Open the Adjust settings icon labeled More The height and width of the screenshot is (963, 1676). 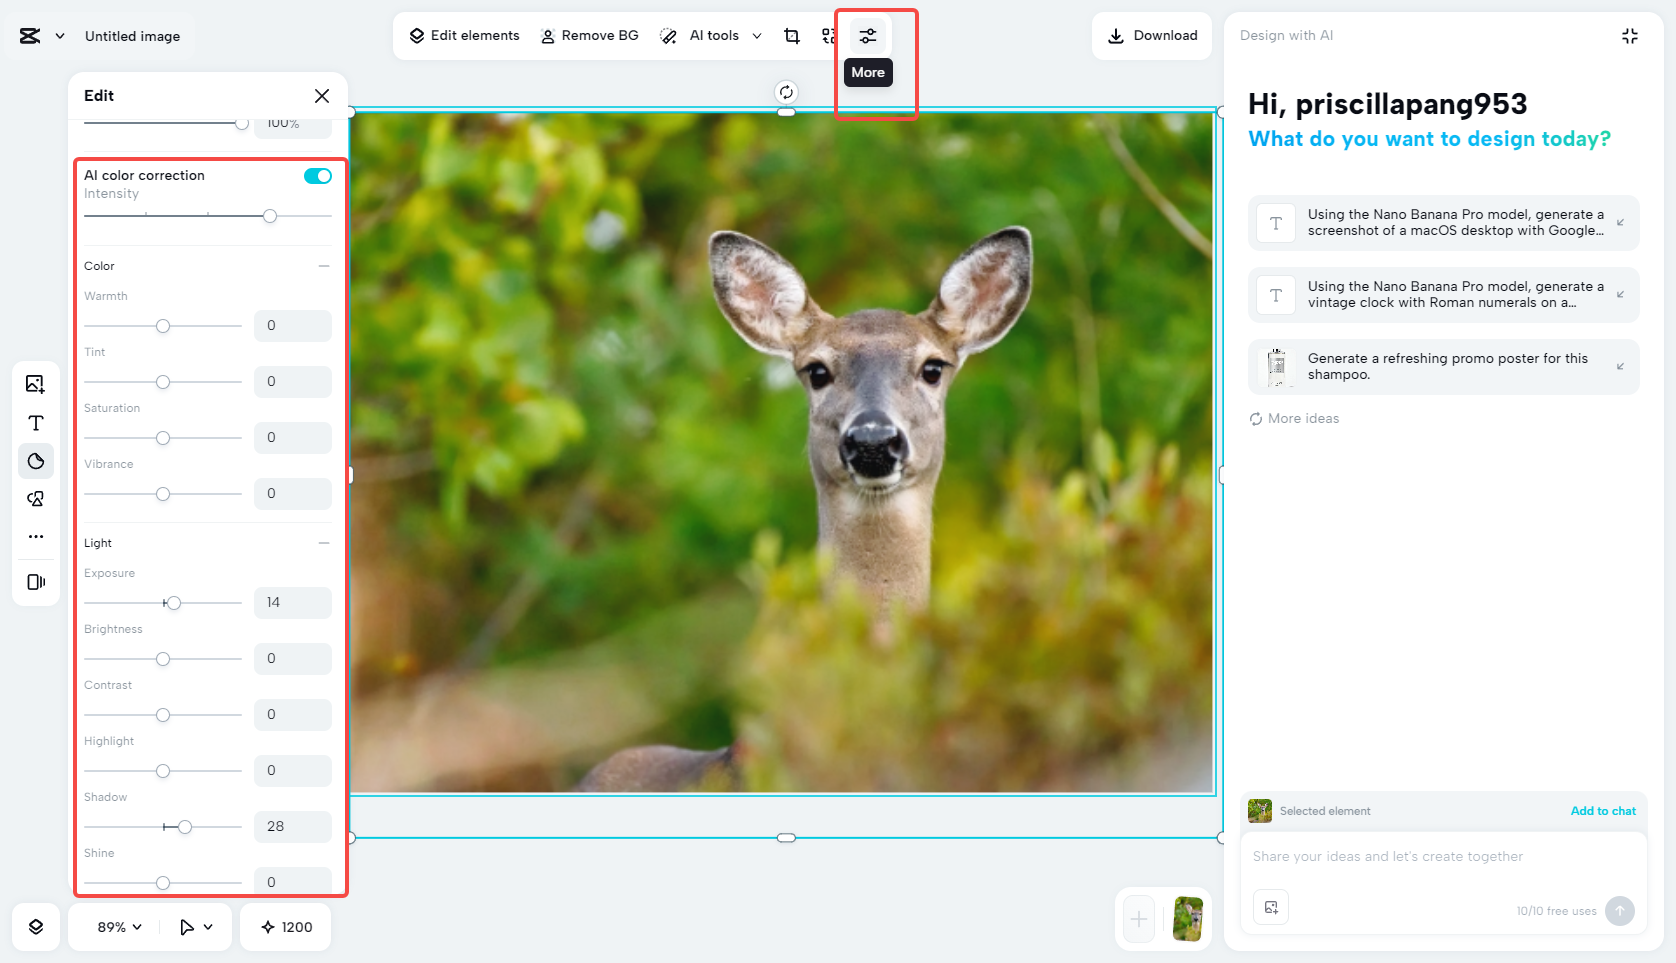(867, 35)
